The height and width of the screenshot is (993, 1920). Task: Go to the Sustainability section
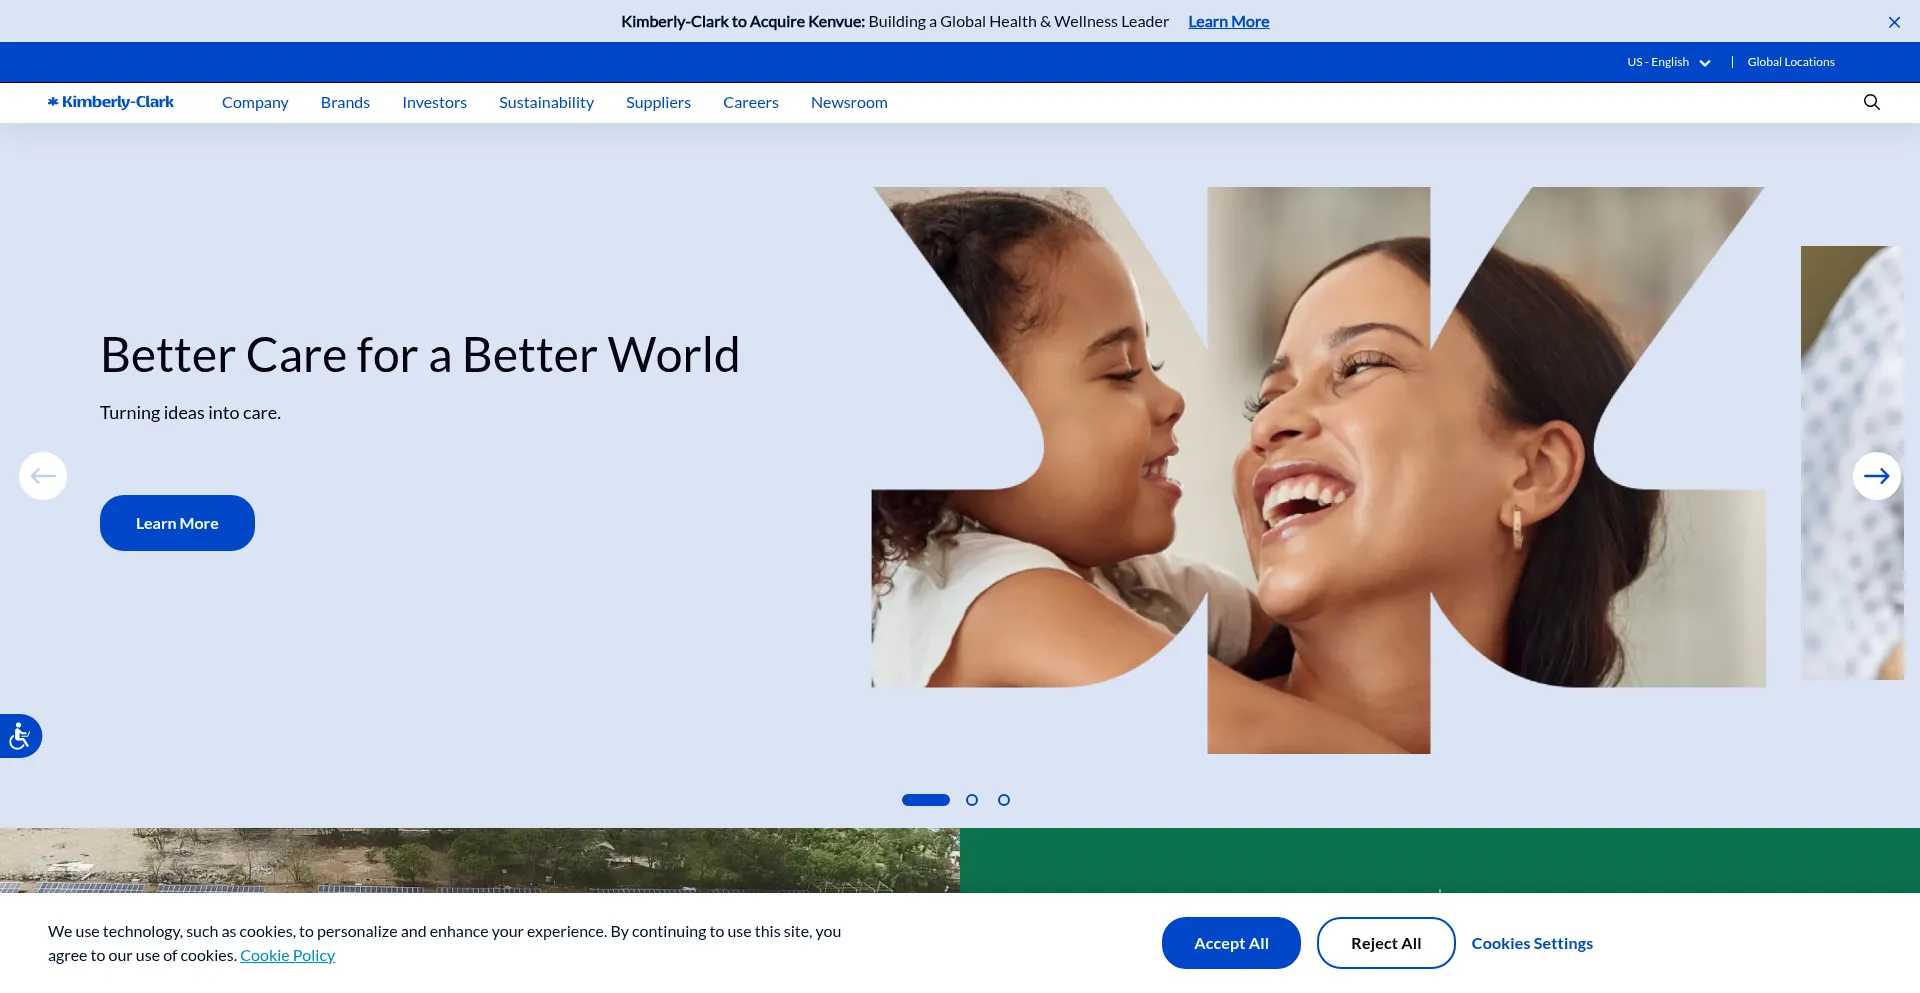coord(546,102)
